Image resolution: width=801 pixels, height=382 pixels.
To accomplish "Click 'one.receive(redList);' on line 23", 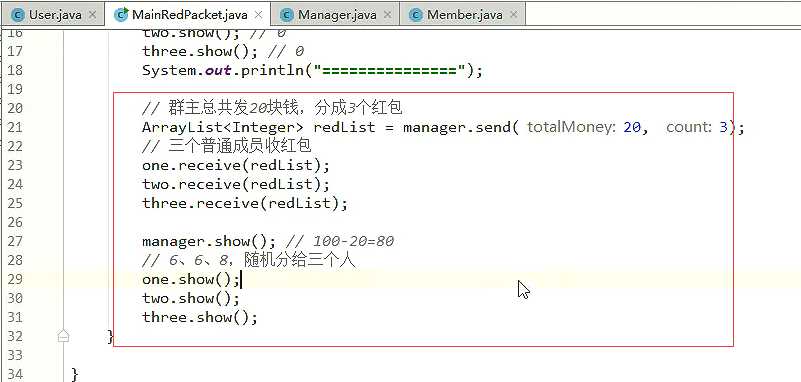I will (236, 165).
